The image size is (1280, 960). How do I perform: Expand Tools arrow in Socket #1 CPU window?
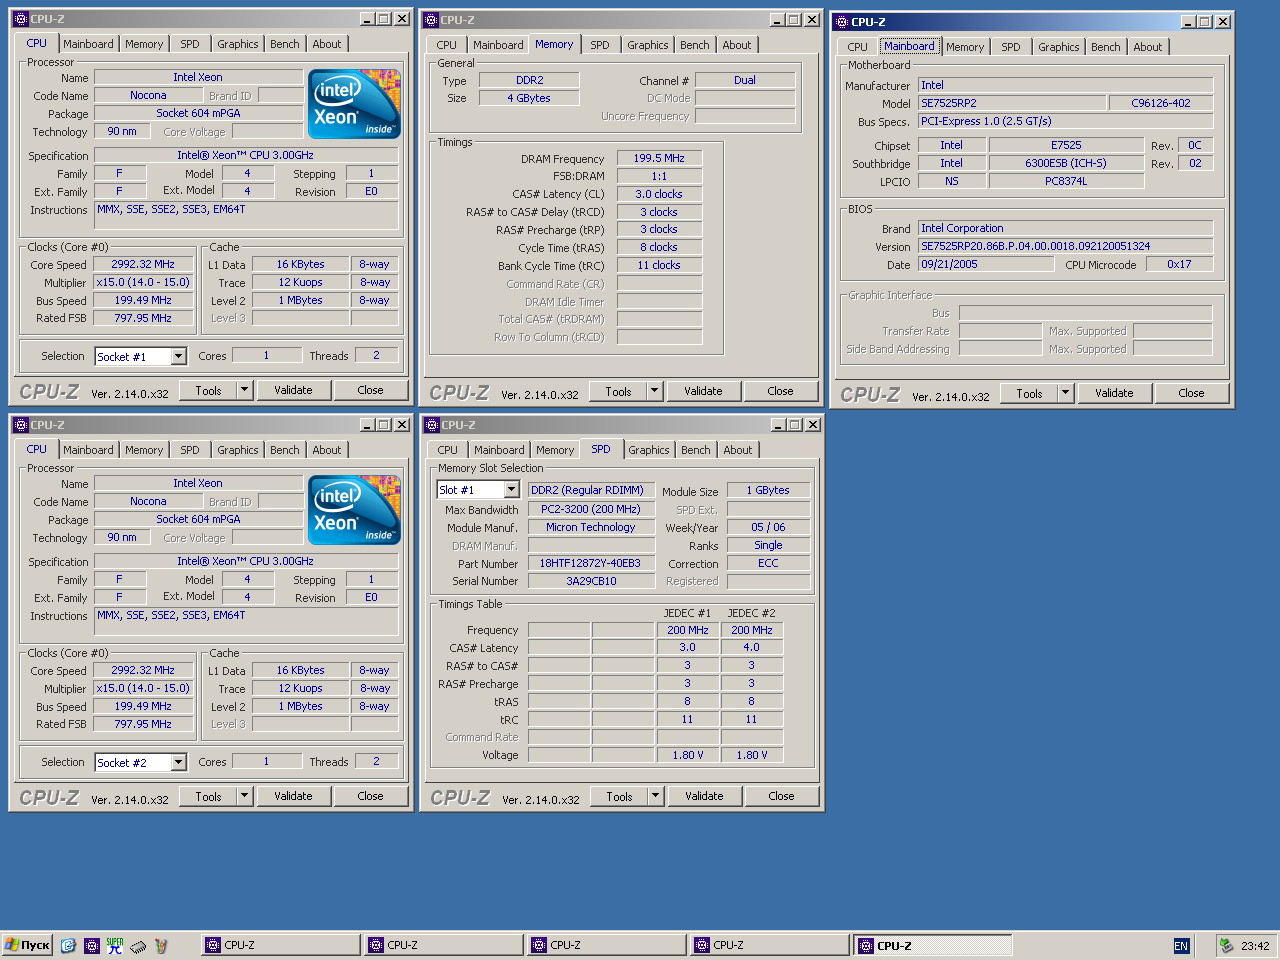click(x=245, y=390)
